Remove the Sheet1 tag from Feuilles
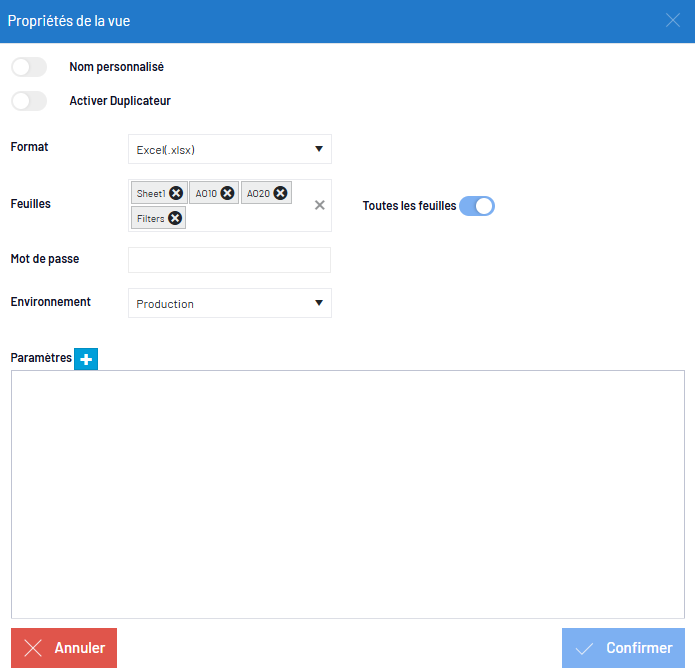The width and height of the screenshot is (695, 672). click(x=176, y=193)
